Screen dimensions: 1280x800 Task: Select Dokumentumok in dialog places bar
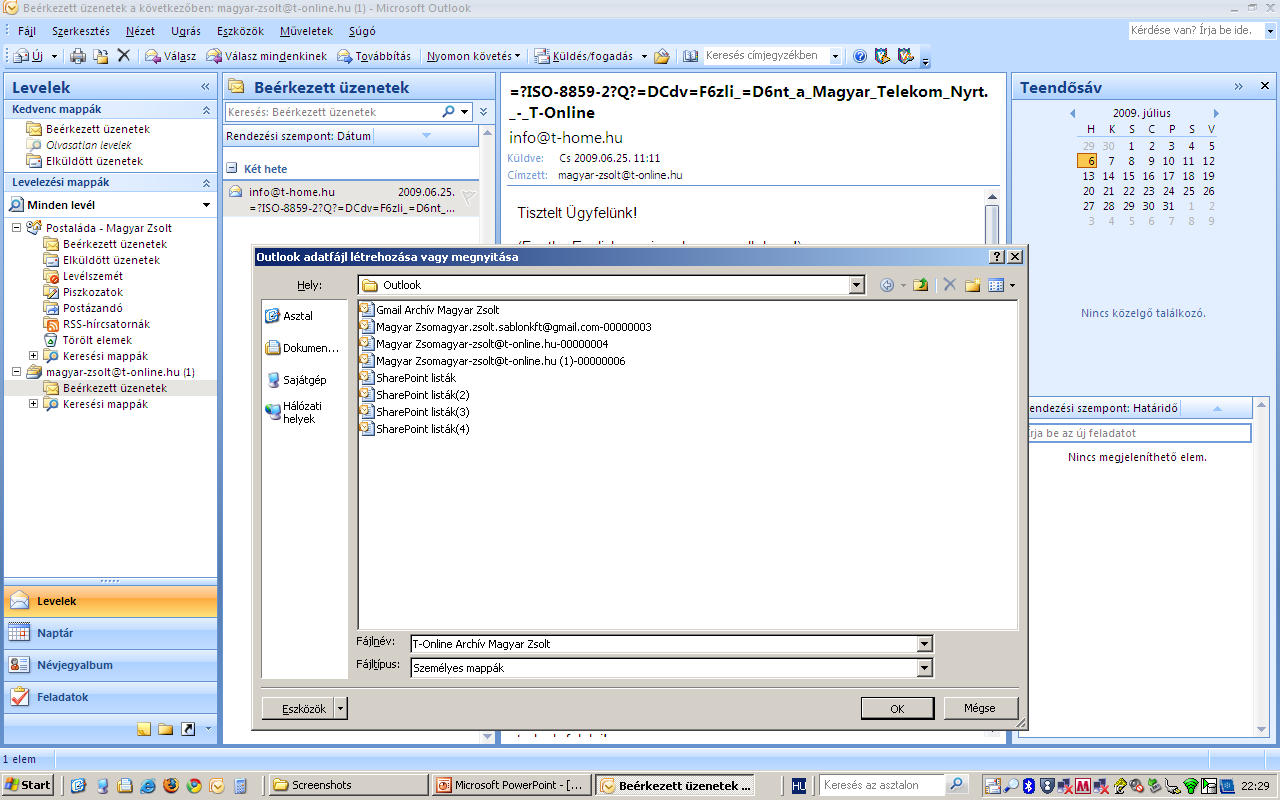pyautogui.click(x=303, y=348)
